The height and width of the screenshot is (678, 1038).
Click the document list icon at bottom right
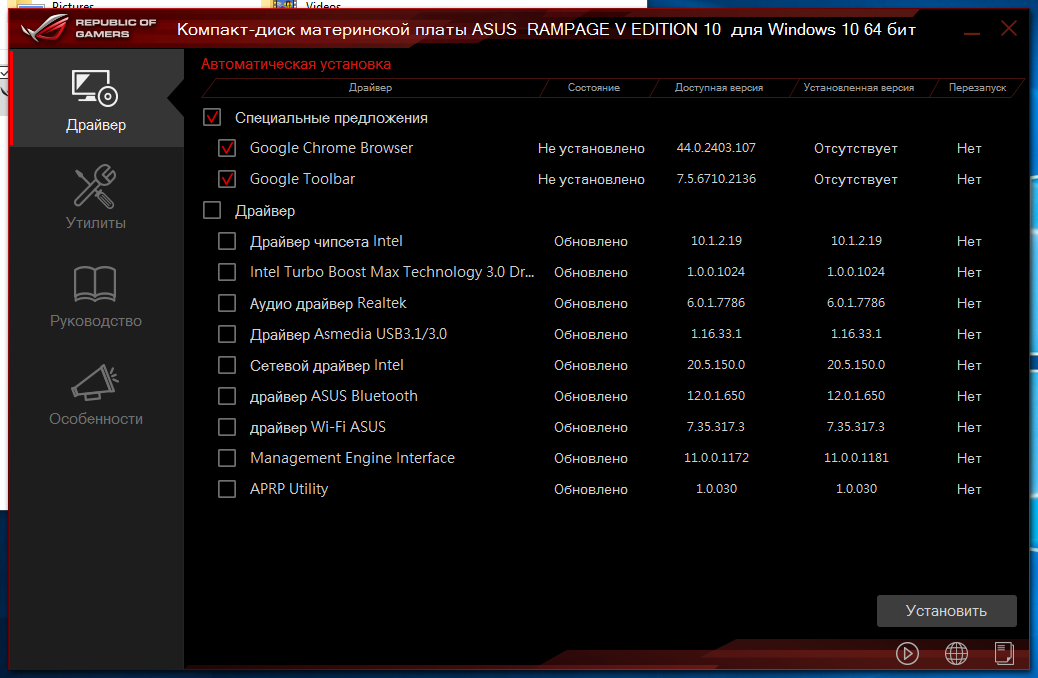pos(1004,653)
